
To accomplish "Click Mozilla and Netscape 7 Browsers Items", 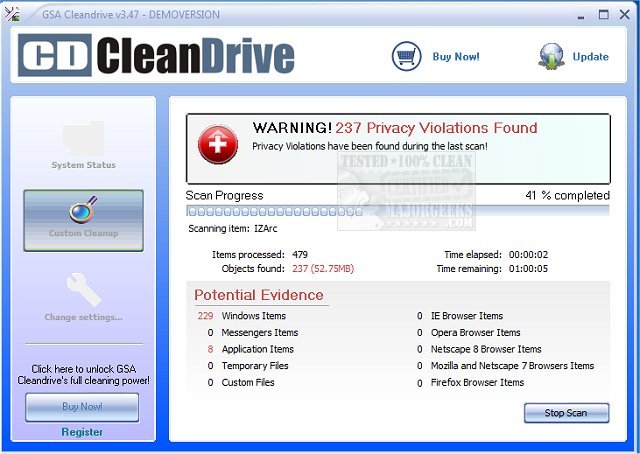I will click(x=512, y=366).
